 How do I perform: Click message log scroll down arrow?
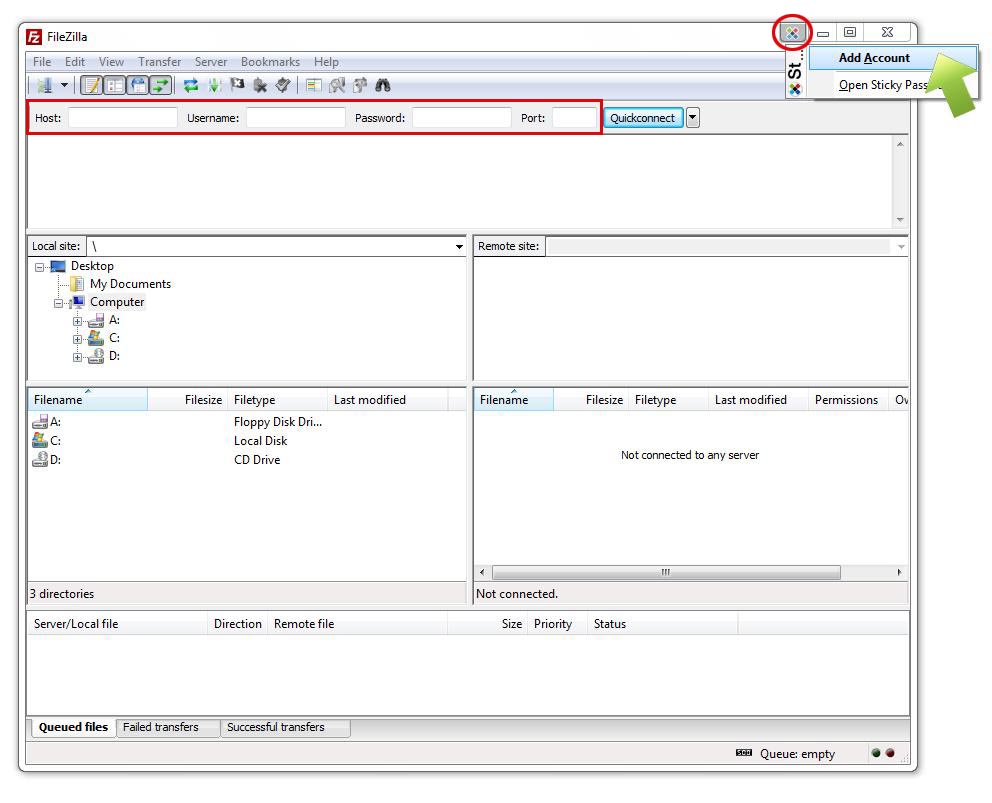(900, 220)
